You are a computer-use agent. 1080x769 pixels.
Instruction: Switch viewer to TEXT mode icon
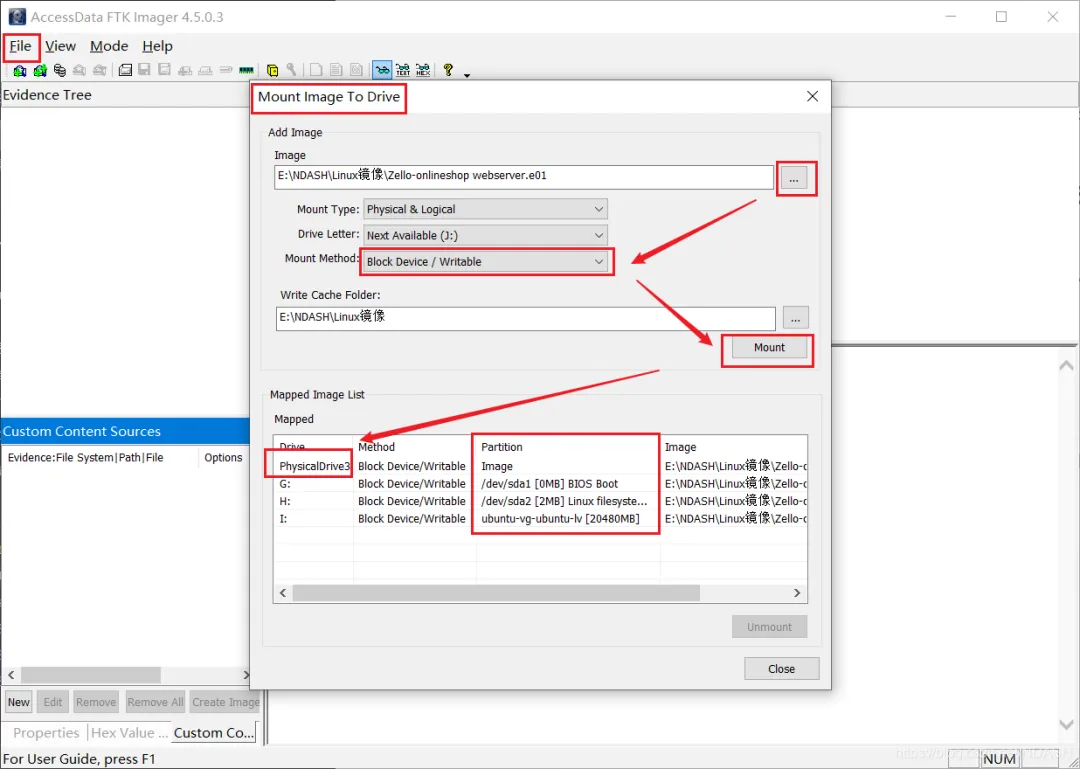point(403,70)
